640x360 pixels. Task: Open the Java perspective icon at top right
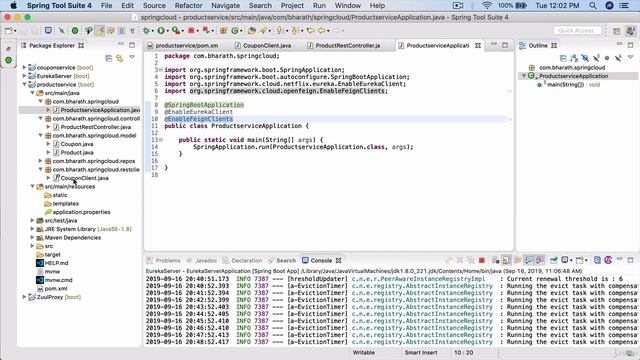(631, 31)
